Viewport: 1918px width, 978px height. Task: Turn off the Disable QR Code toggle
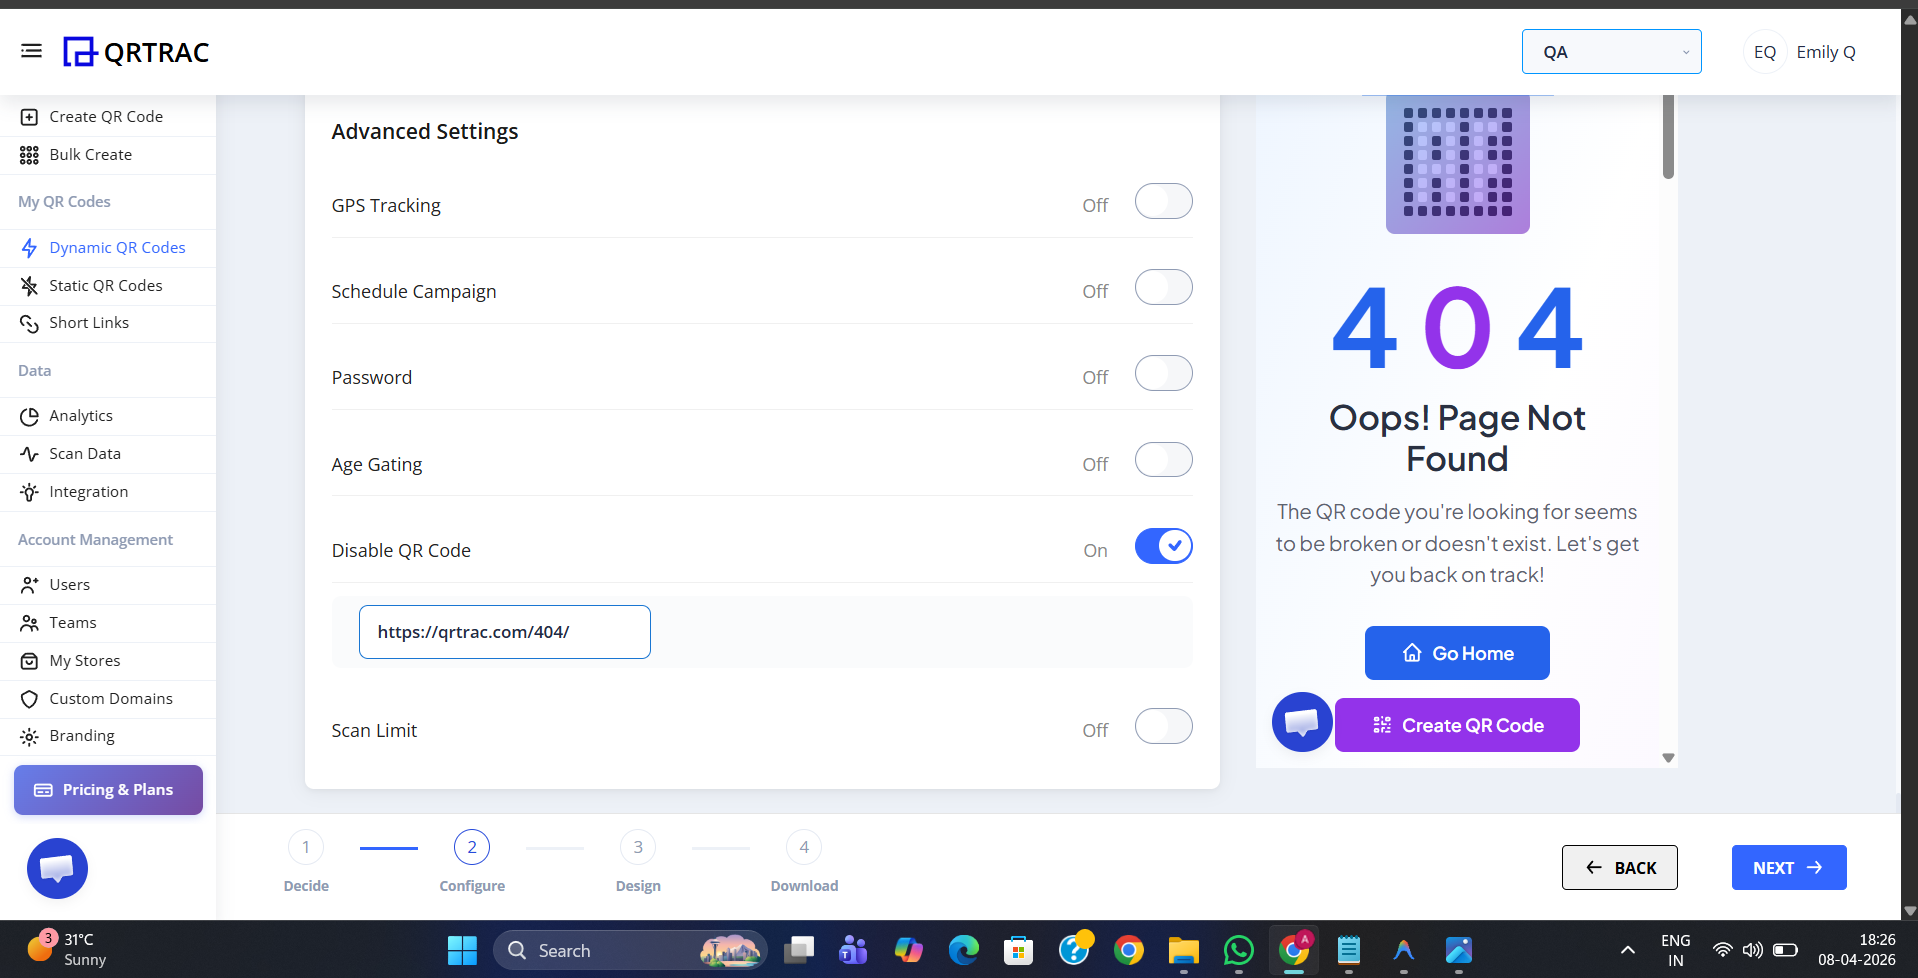pyautogui.click(x=1163, y=547)
